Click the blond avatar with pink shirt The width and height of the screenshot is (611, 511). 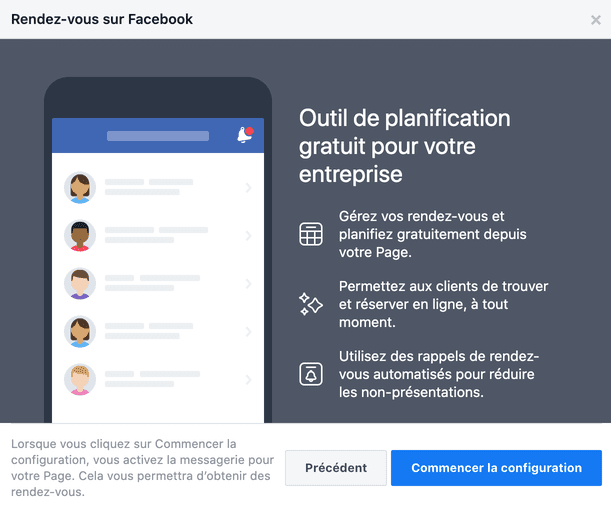[80, 379]
